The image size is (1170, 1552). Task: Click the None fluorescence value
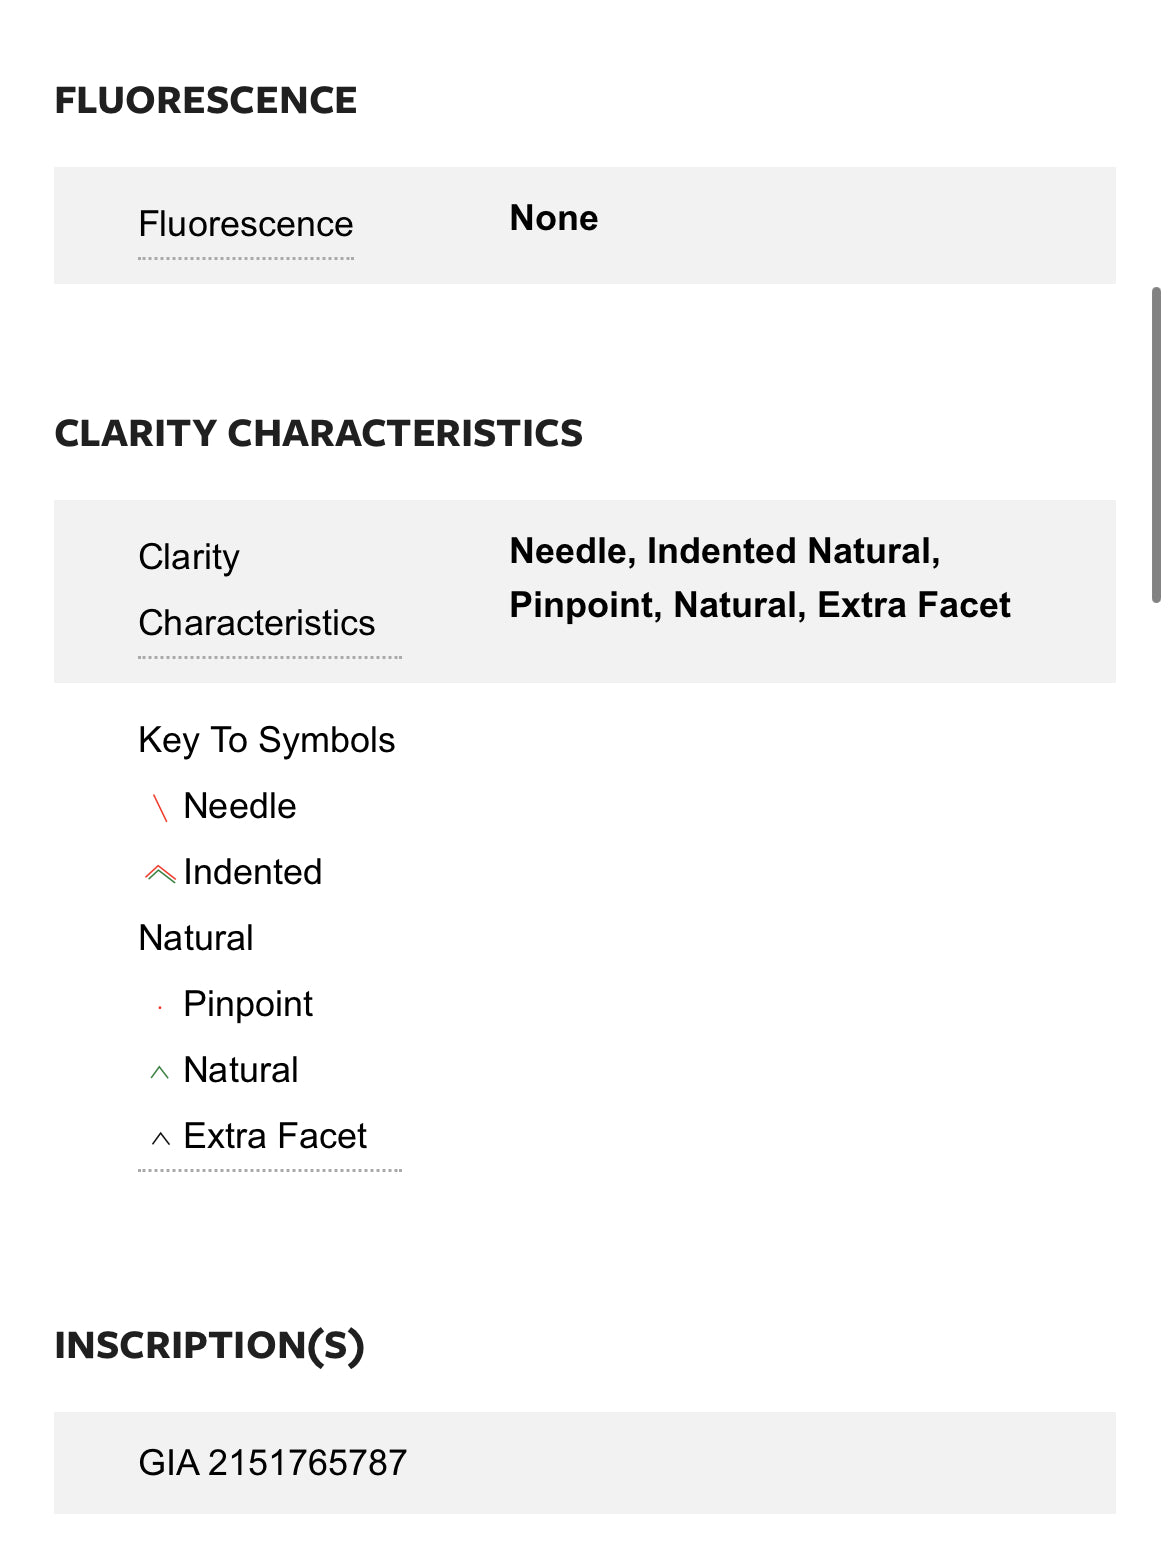[x=554, y=218]
